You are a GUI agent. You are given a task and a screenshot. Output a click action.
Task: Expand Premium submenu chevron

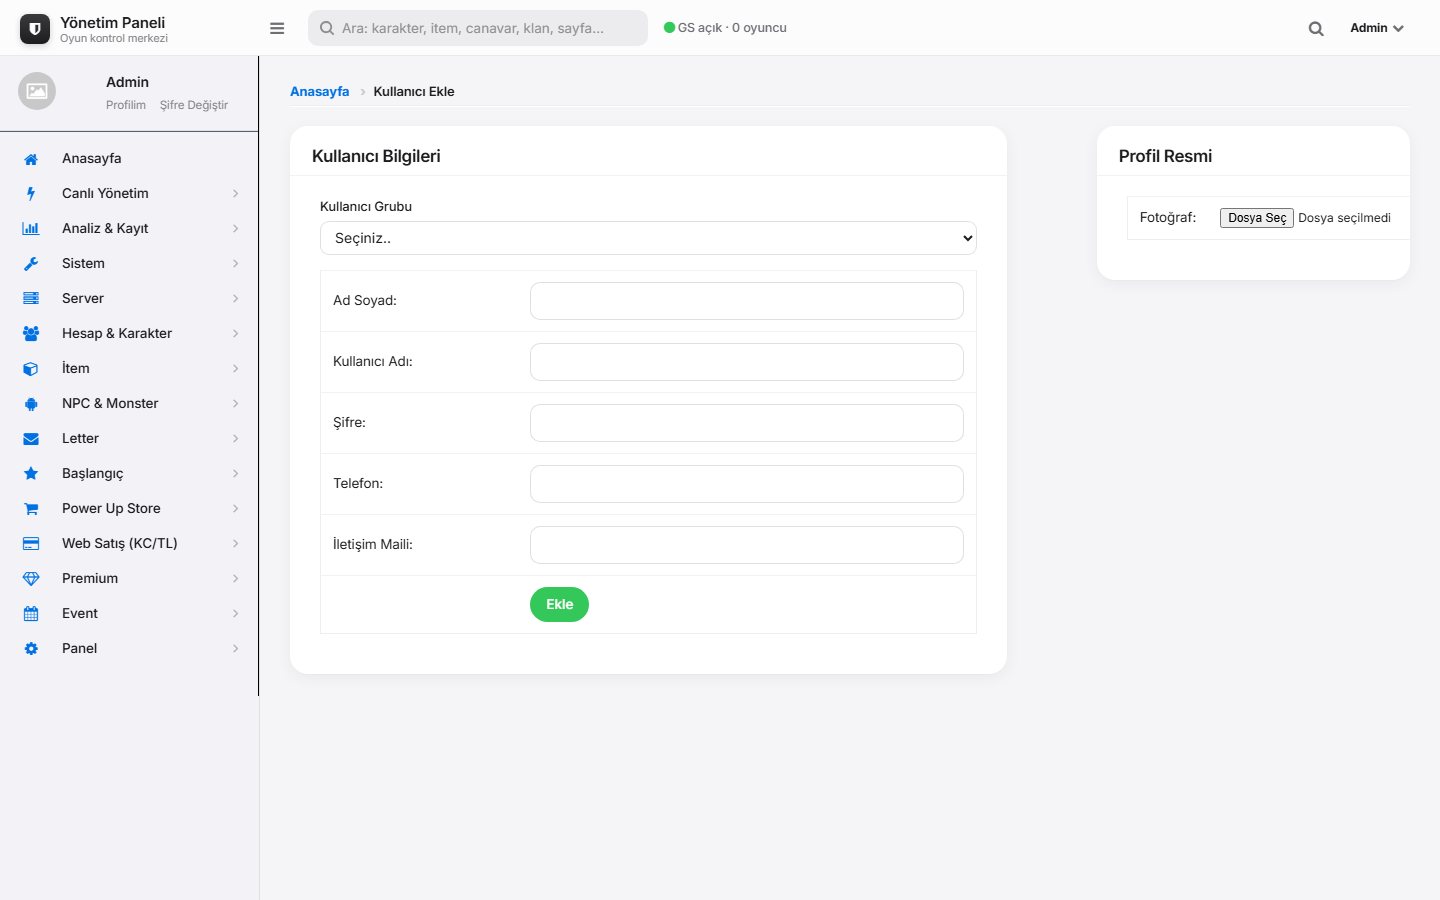[236, 579]
